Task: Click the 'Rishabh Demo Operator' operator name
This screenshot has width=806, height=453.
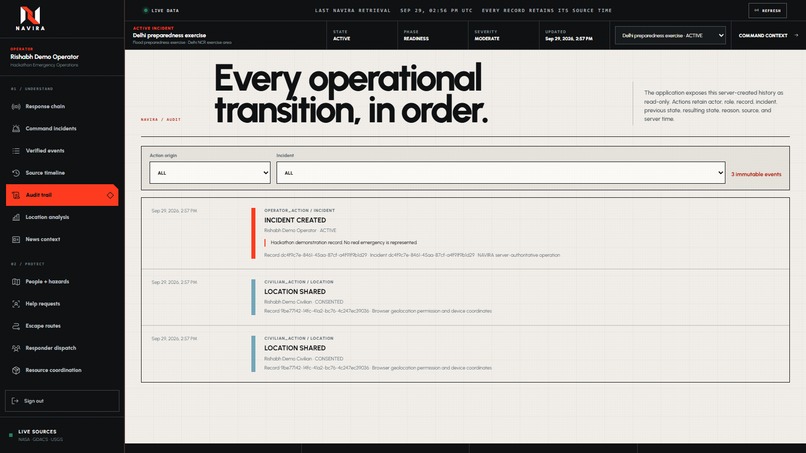Action: coord(44,57)
